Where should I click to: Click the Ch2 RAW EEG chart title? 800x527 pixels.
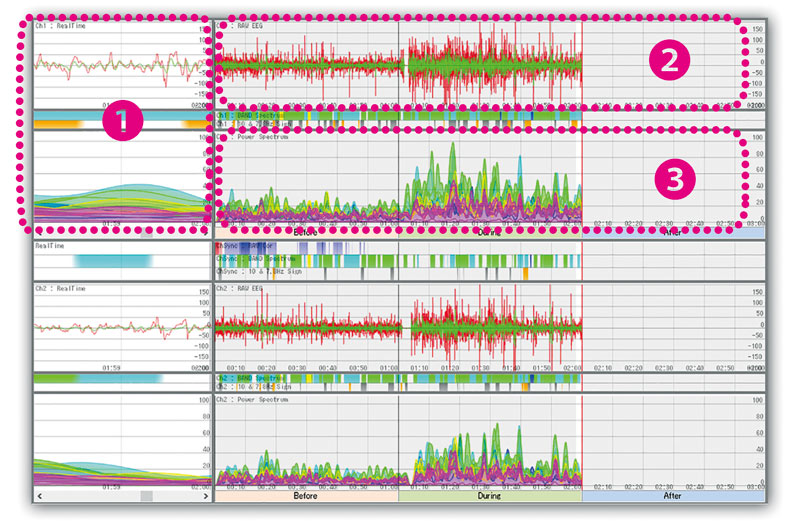(x=244, y=288)
